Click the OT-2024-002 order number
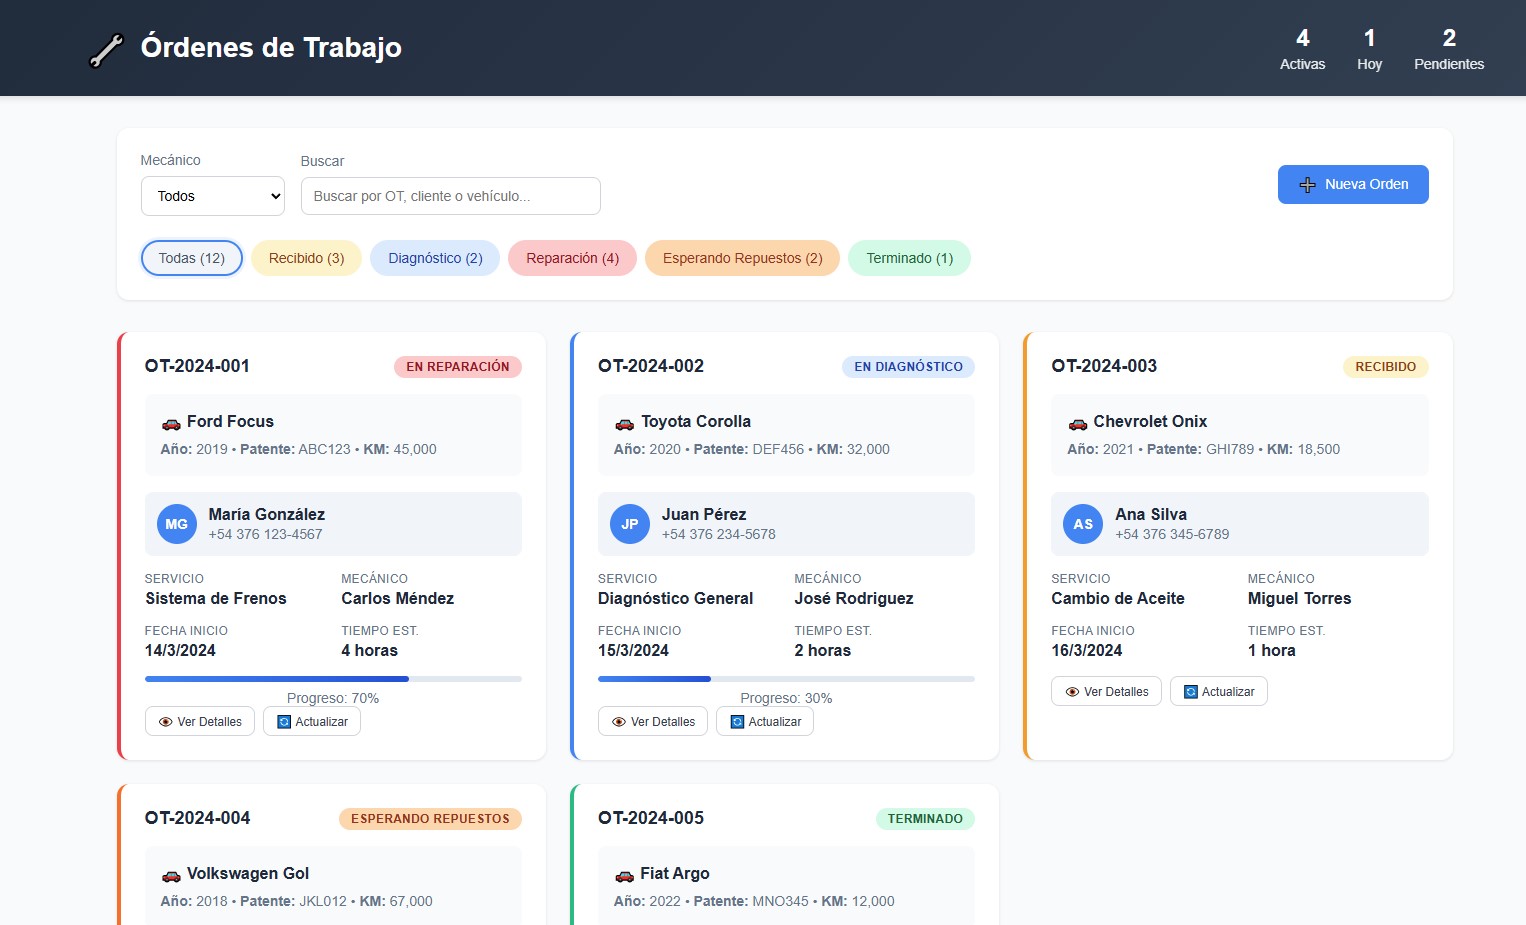This screenshot has height=925, width=1526. tap(651, 366)
